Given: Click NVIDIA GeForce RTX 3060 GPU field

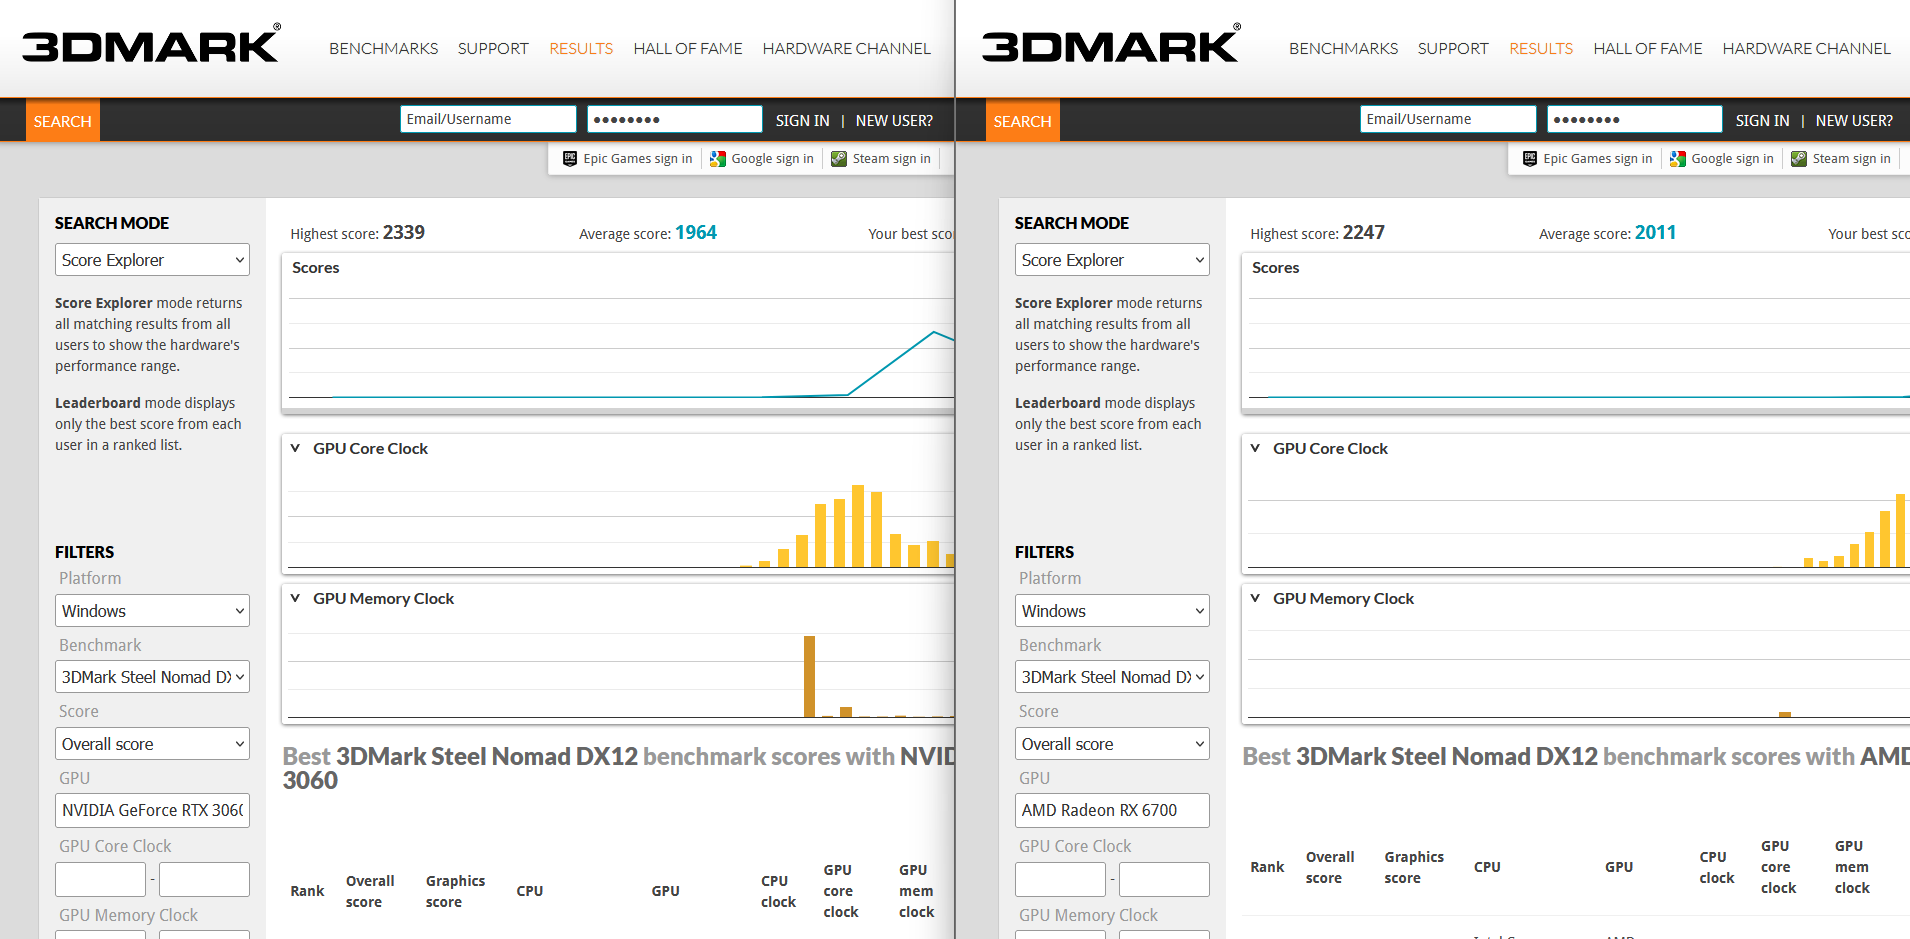Looking at the screenshot, I should click(x=152, y=810).
